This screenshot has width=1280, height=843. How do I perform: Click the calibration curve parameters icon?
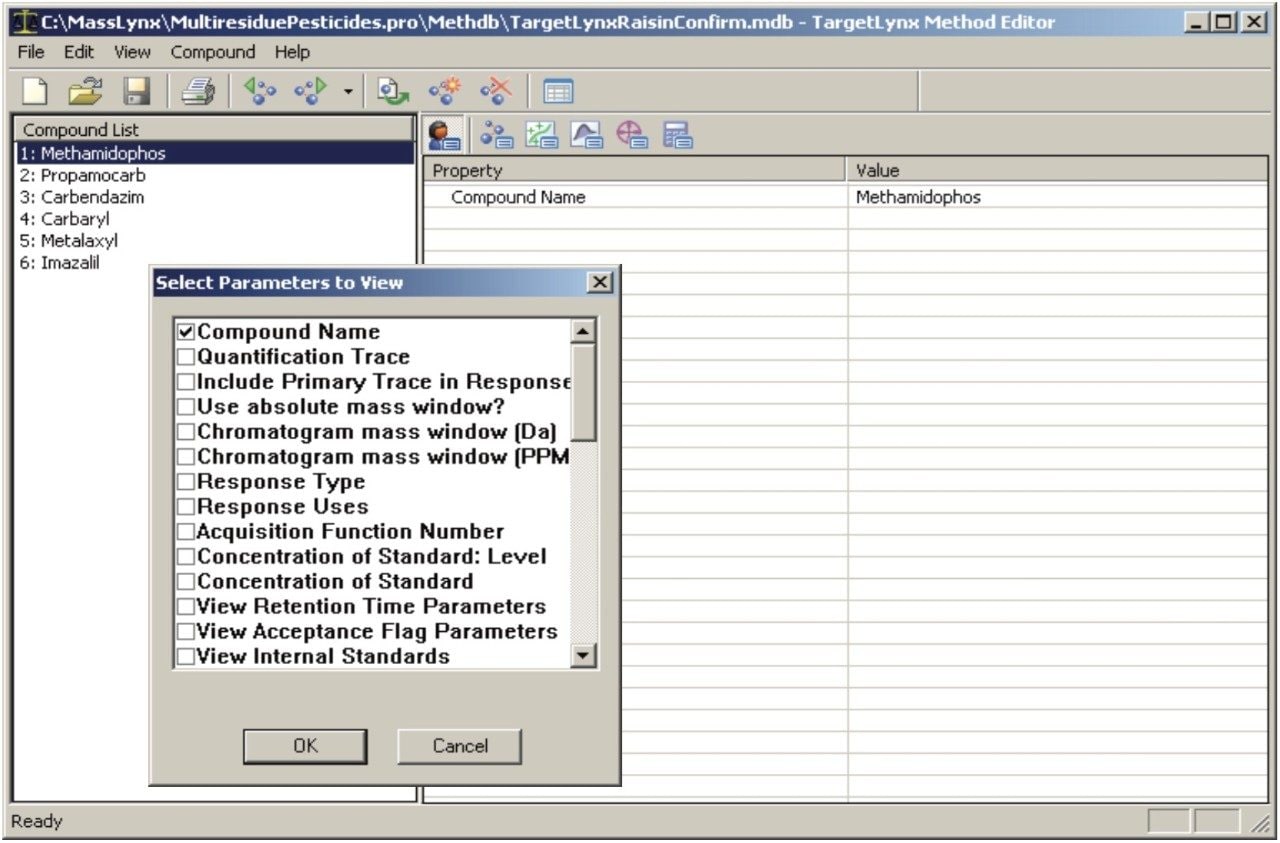(x=541, y=135)
